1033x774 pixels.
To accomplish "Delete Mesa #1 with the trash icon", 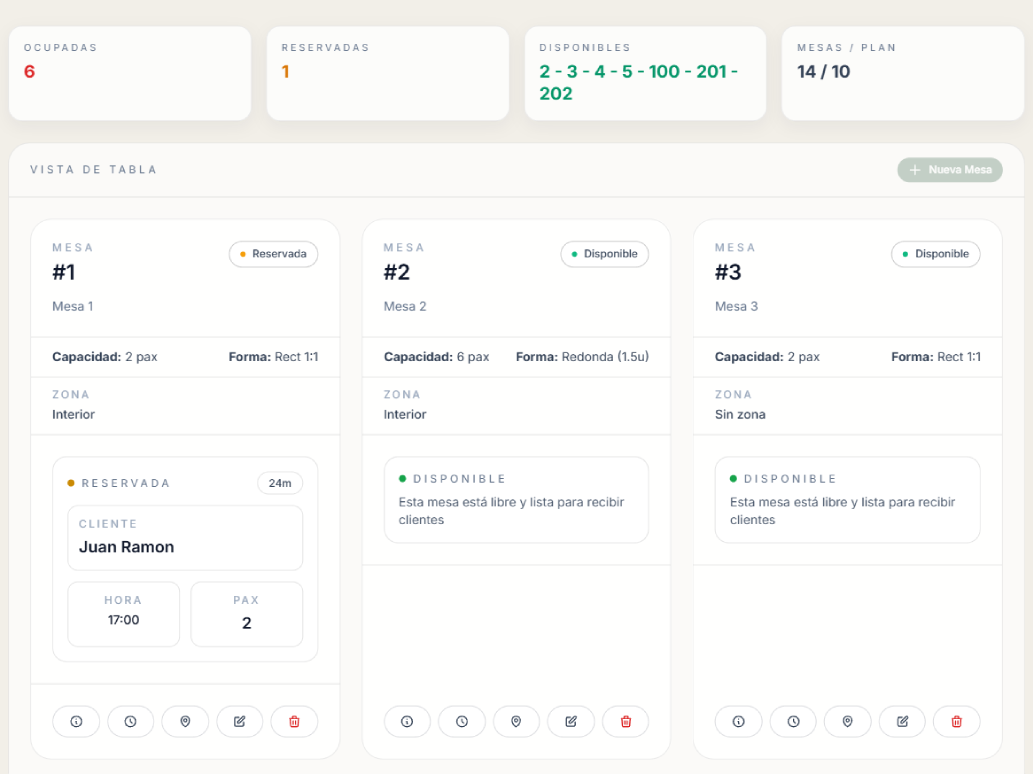I will [294, 721].
